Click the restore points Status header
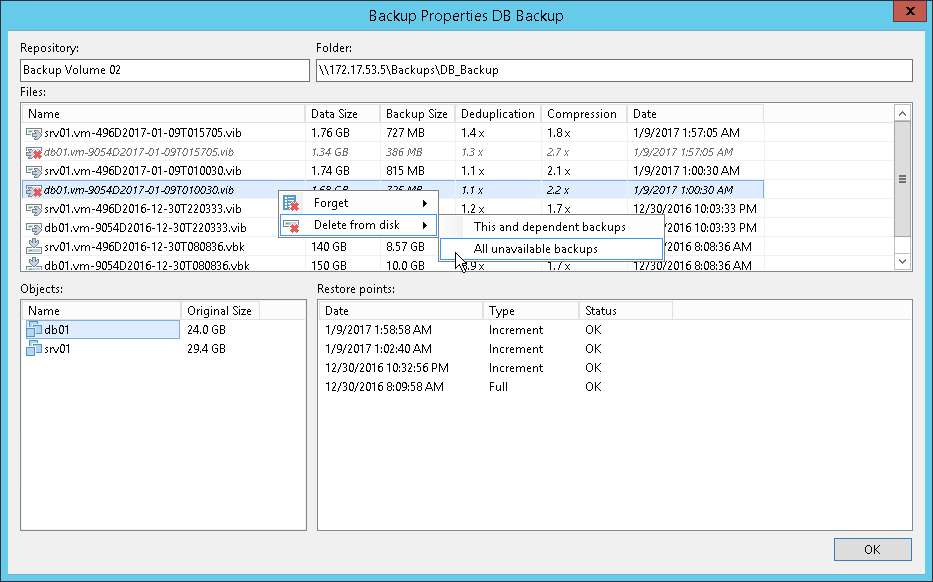933x582 pixels. tap(626, 311)
